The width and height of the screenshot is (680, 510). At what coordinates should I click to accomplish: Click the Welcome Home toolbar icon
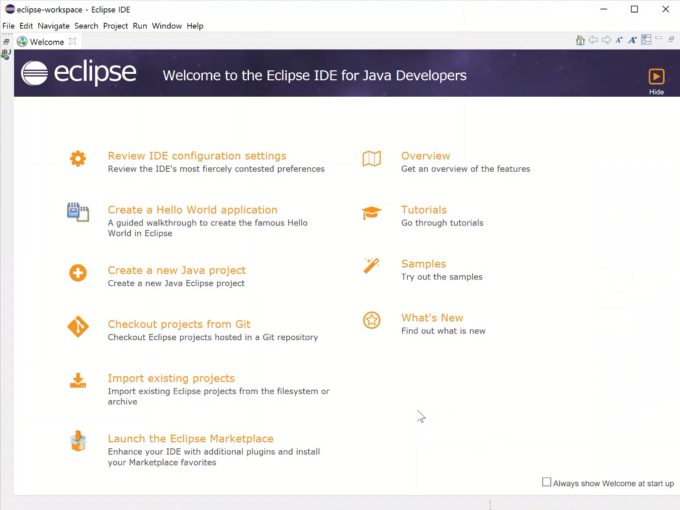(x=580, y=40)
